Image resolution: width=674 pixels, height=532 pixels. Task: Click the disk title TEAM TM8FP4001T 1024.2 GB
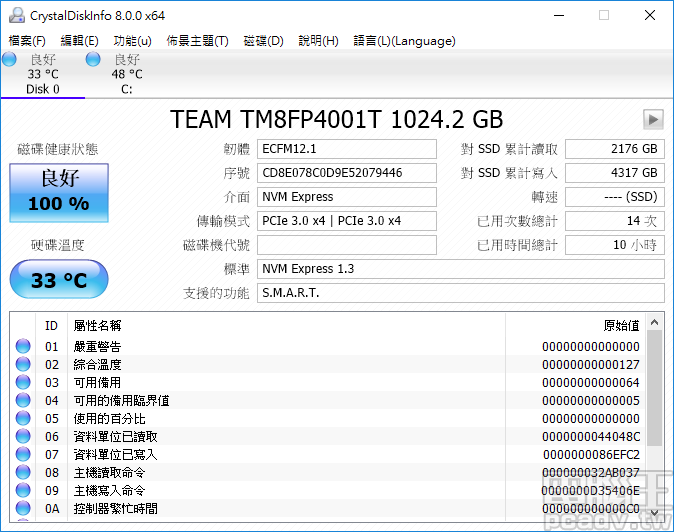click(x=337, y=119)
